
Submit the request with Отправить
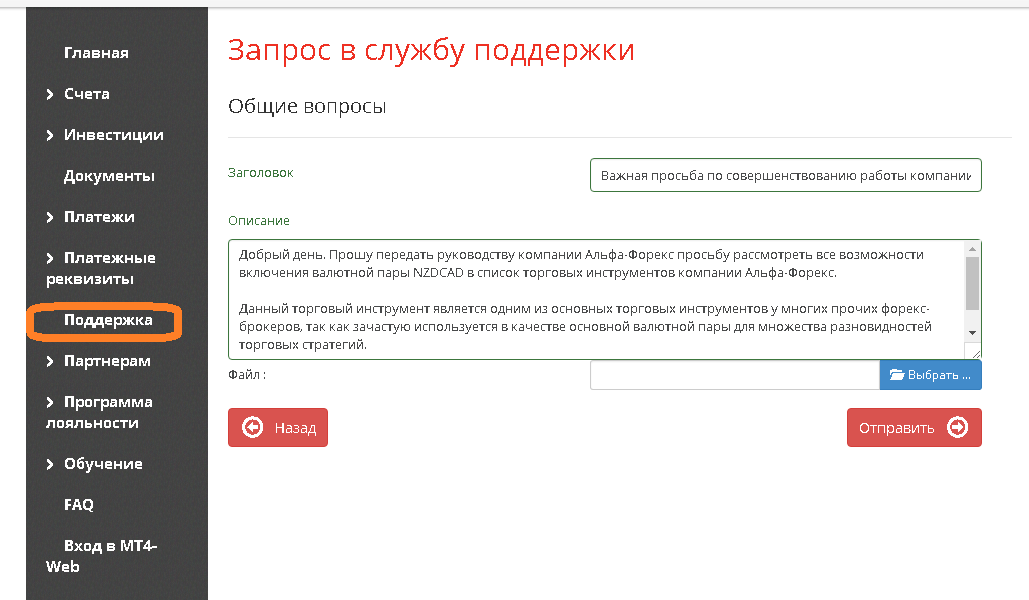click(914, 427)
